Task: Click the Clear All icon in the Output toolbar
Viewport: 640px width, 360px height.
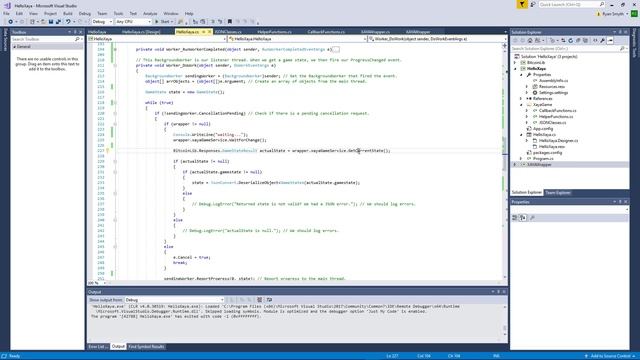Action: click(x=259, y=300)
